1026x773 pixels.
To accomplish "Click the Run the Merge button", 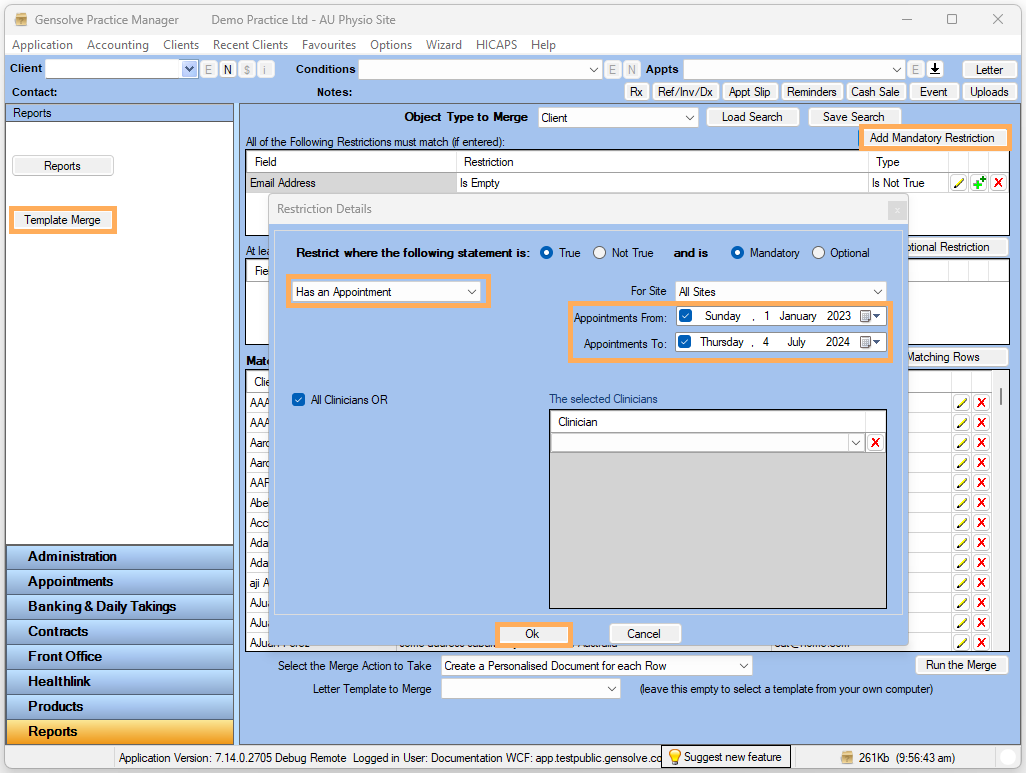I will pyautogui.click(x=961, y=665).
